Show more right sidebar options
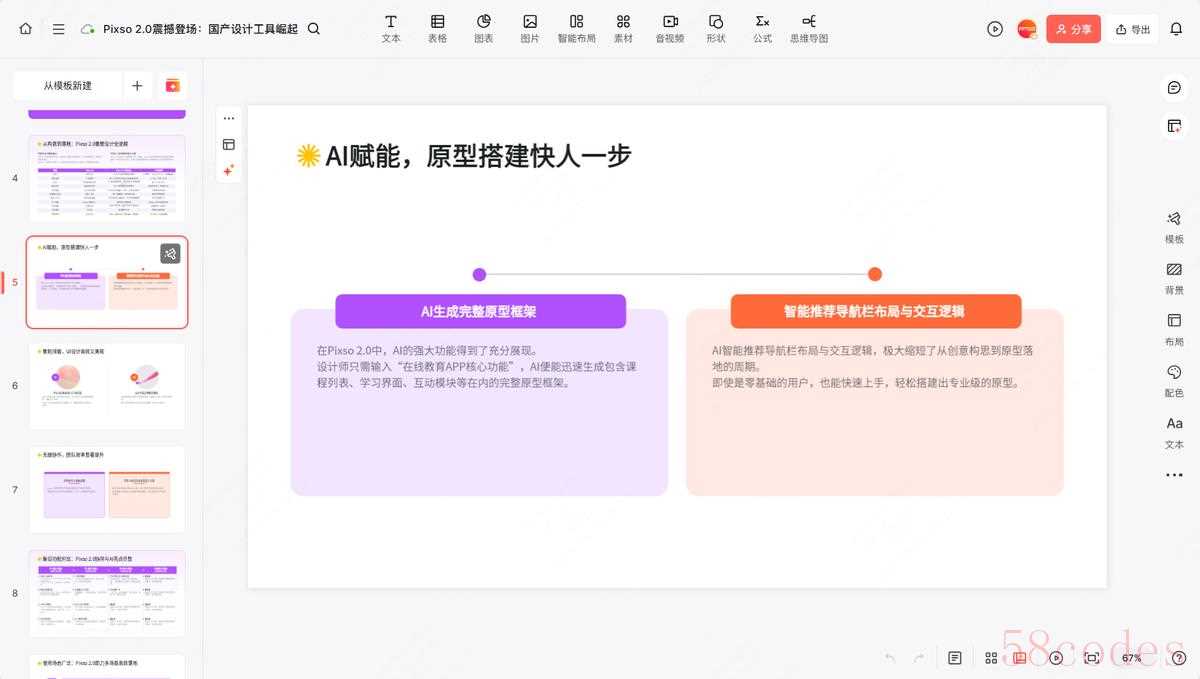 tap(1174, 476)
